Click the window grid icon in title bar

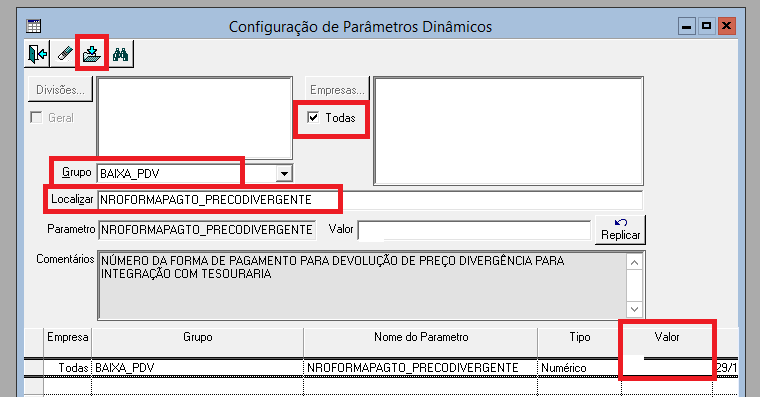click(x=34, y=26)
